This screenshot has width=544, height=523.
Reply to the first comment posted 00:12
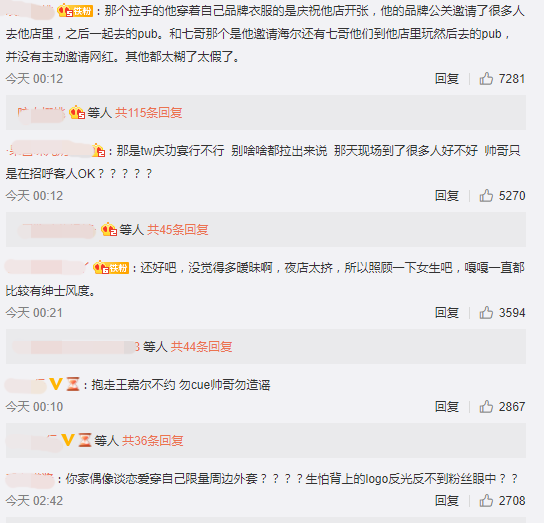(447, 79)
